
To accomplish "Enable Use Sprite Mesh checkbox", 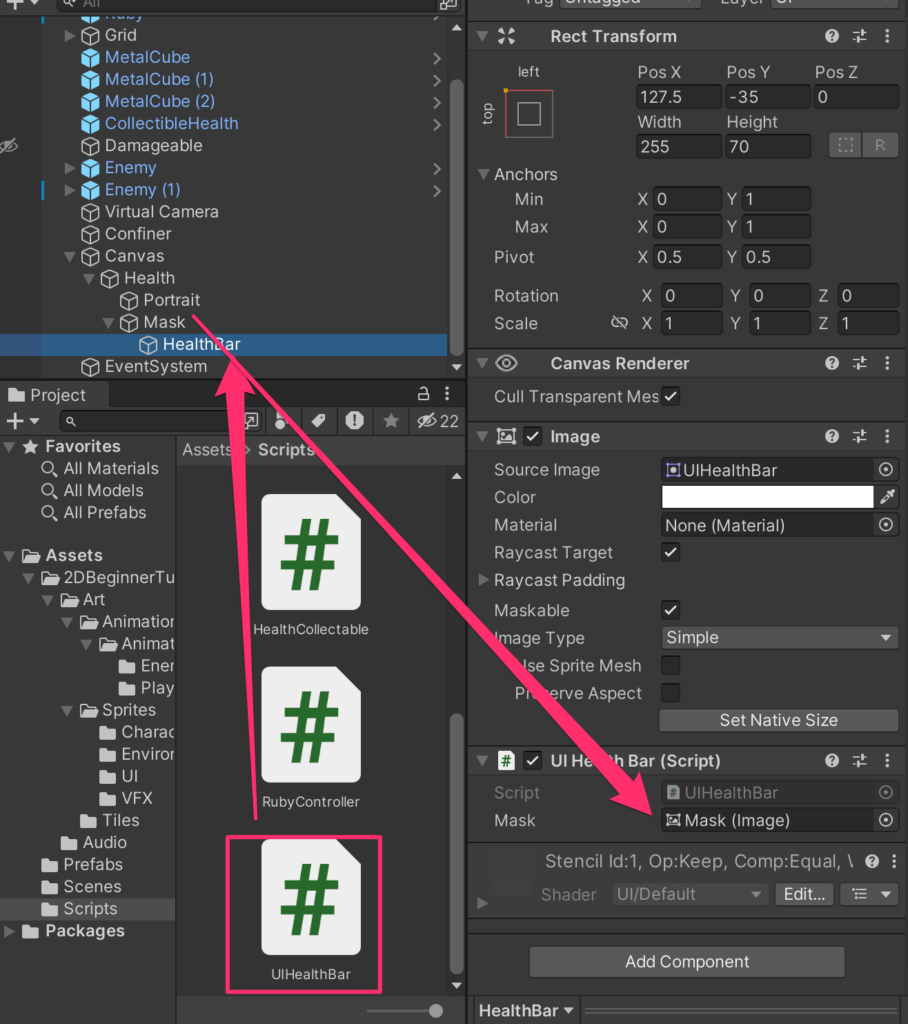I will (x=670, y=665).
